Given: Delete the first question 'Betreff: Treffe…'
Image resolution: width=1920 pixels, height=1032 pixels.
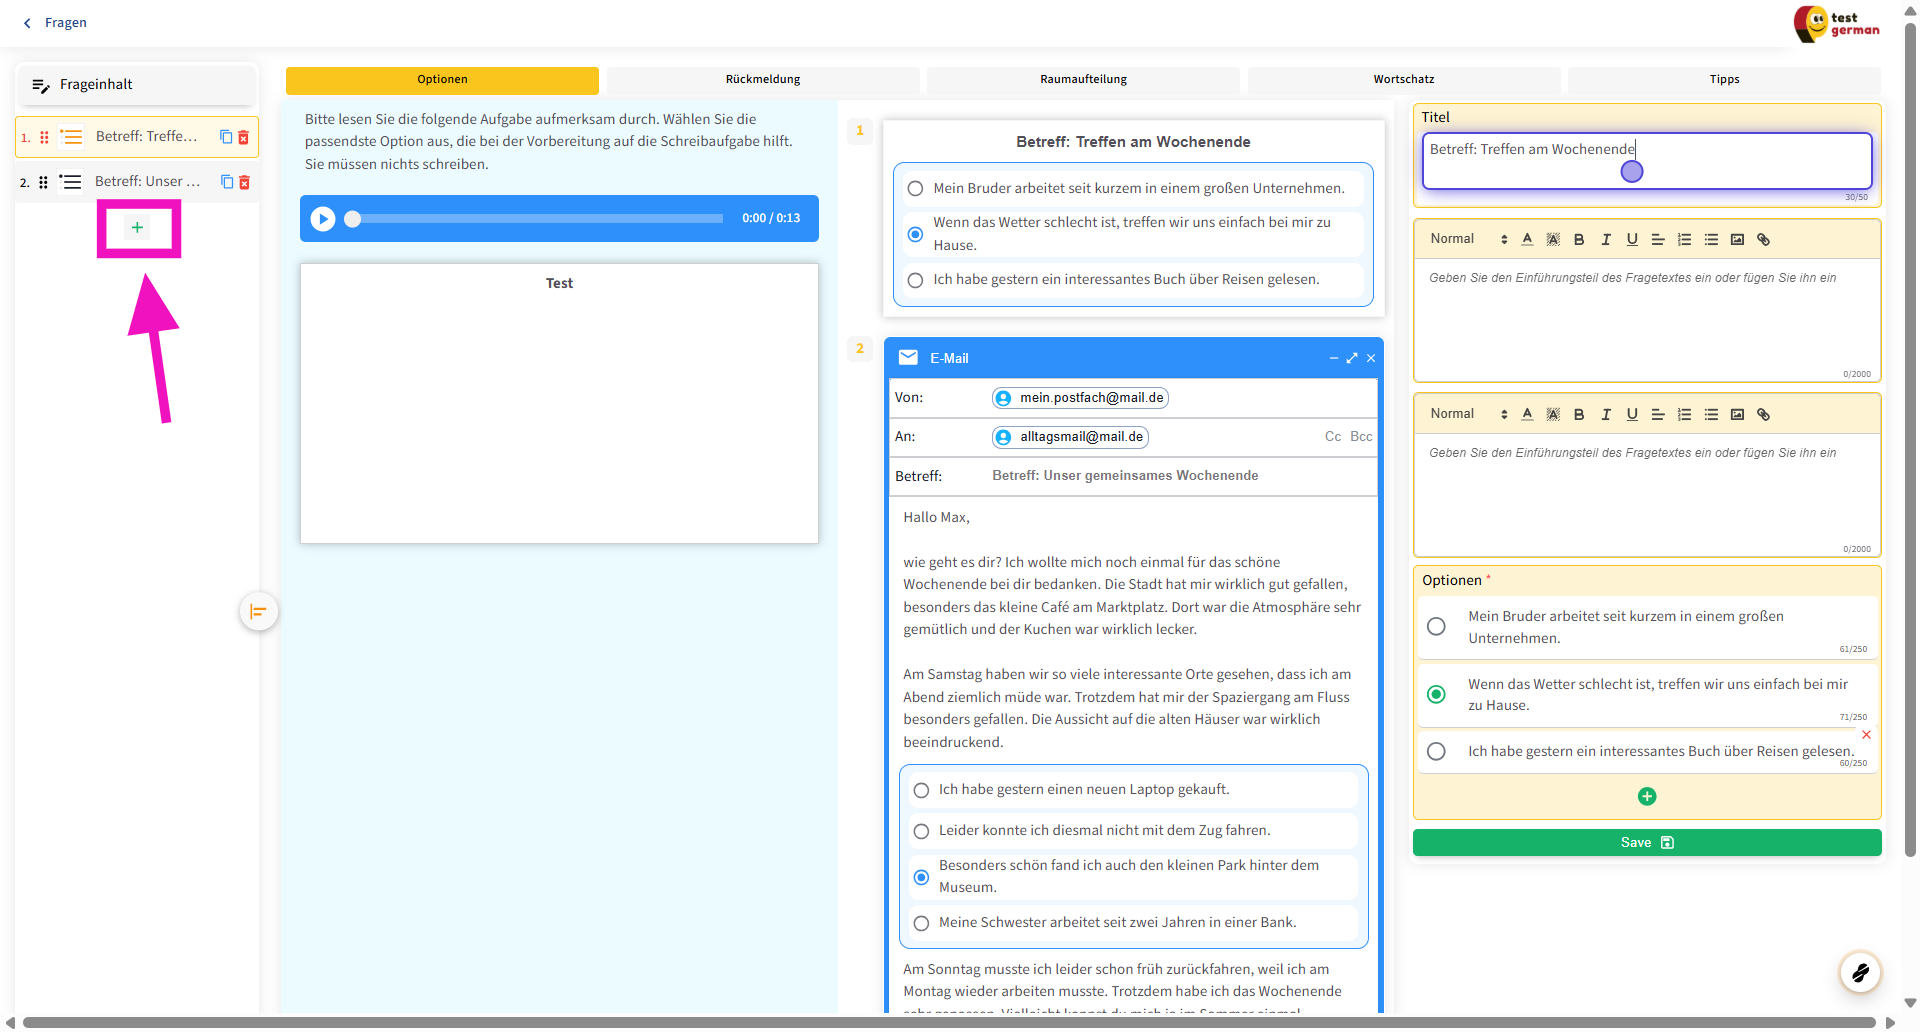Looking at the screenshot, I should tap(244, 137).
